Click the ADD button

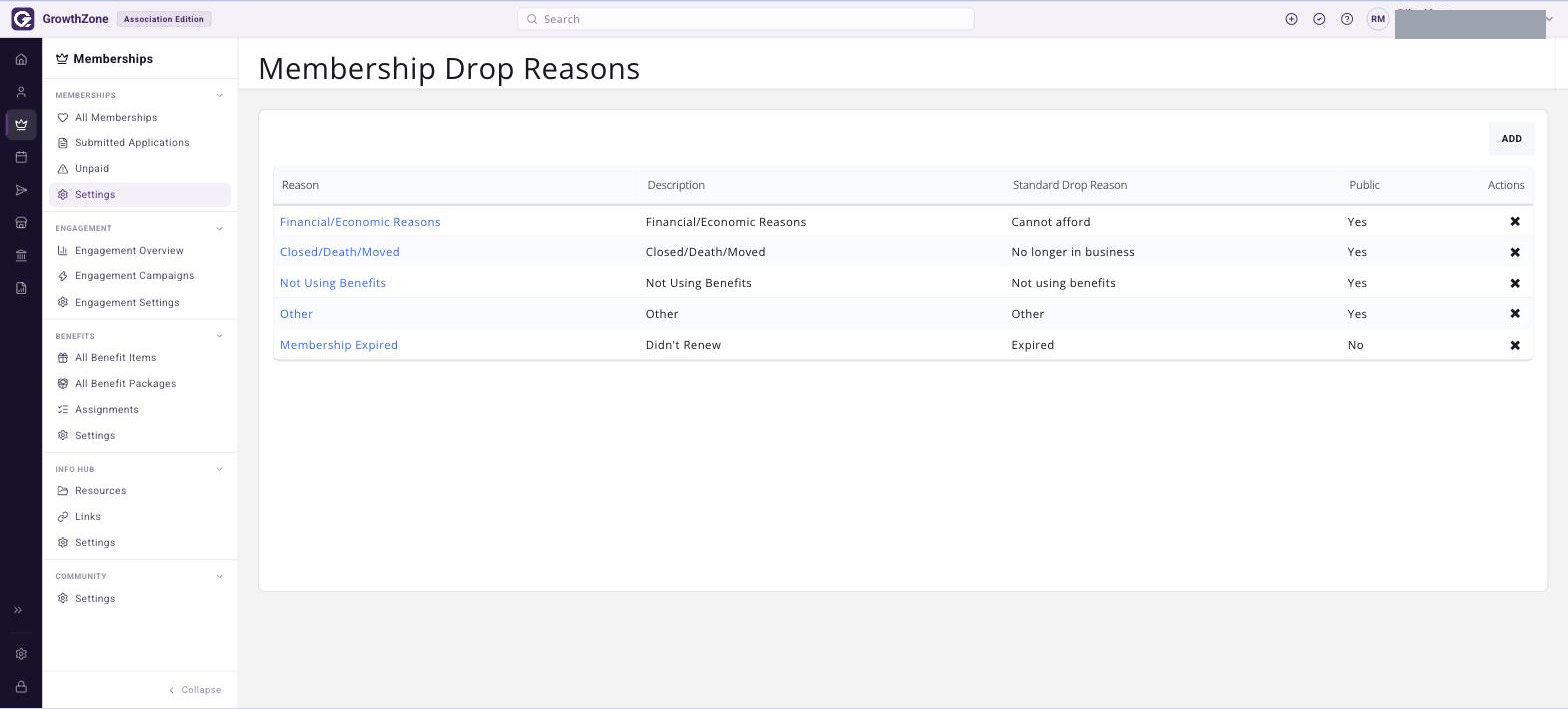pyautogui.click(x=1511, y=139)
